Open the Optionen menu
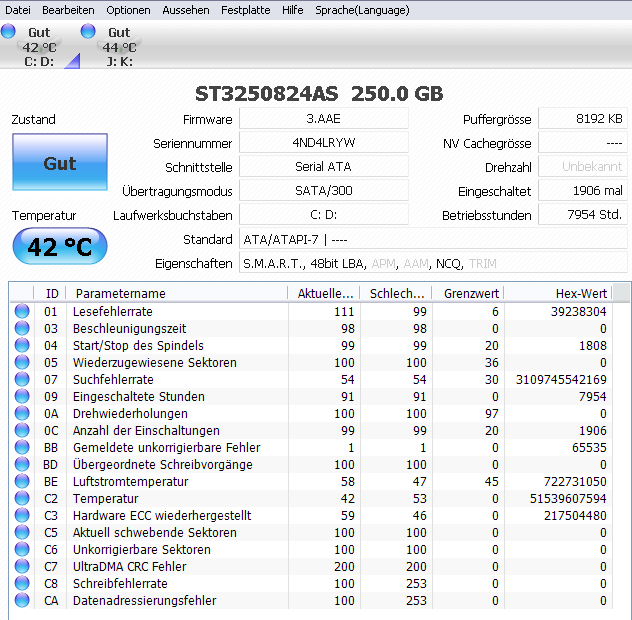 click(128, 10)
